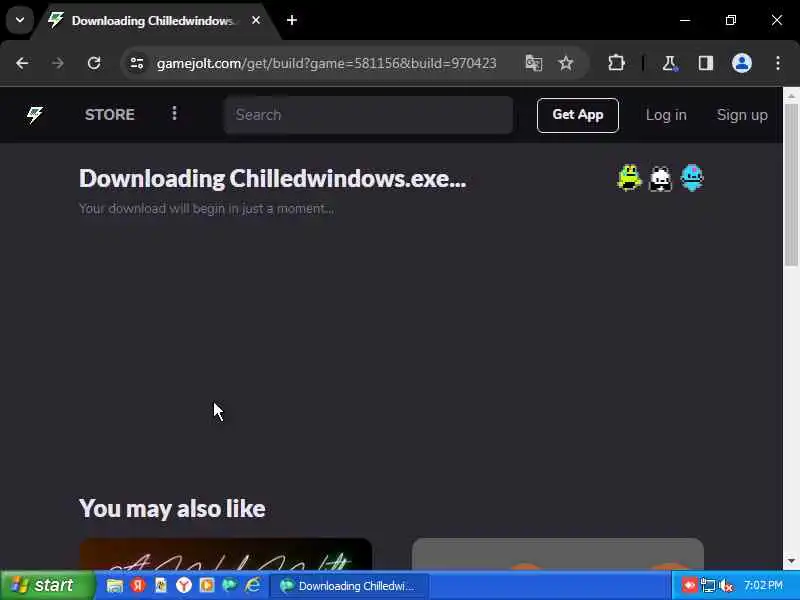This screenshot has height=600, width=800.
Task: Open the Chrome profile avatar
Action: coord(742,63)
